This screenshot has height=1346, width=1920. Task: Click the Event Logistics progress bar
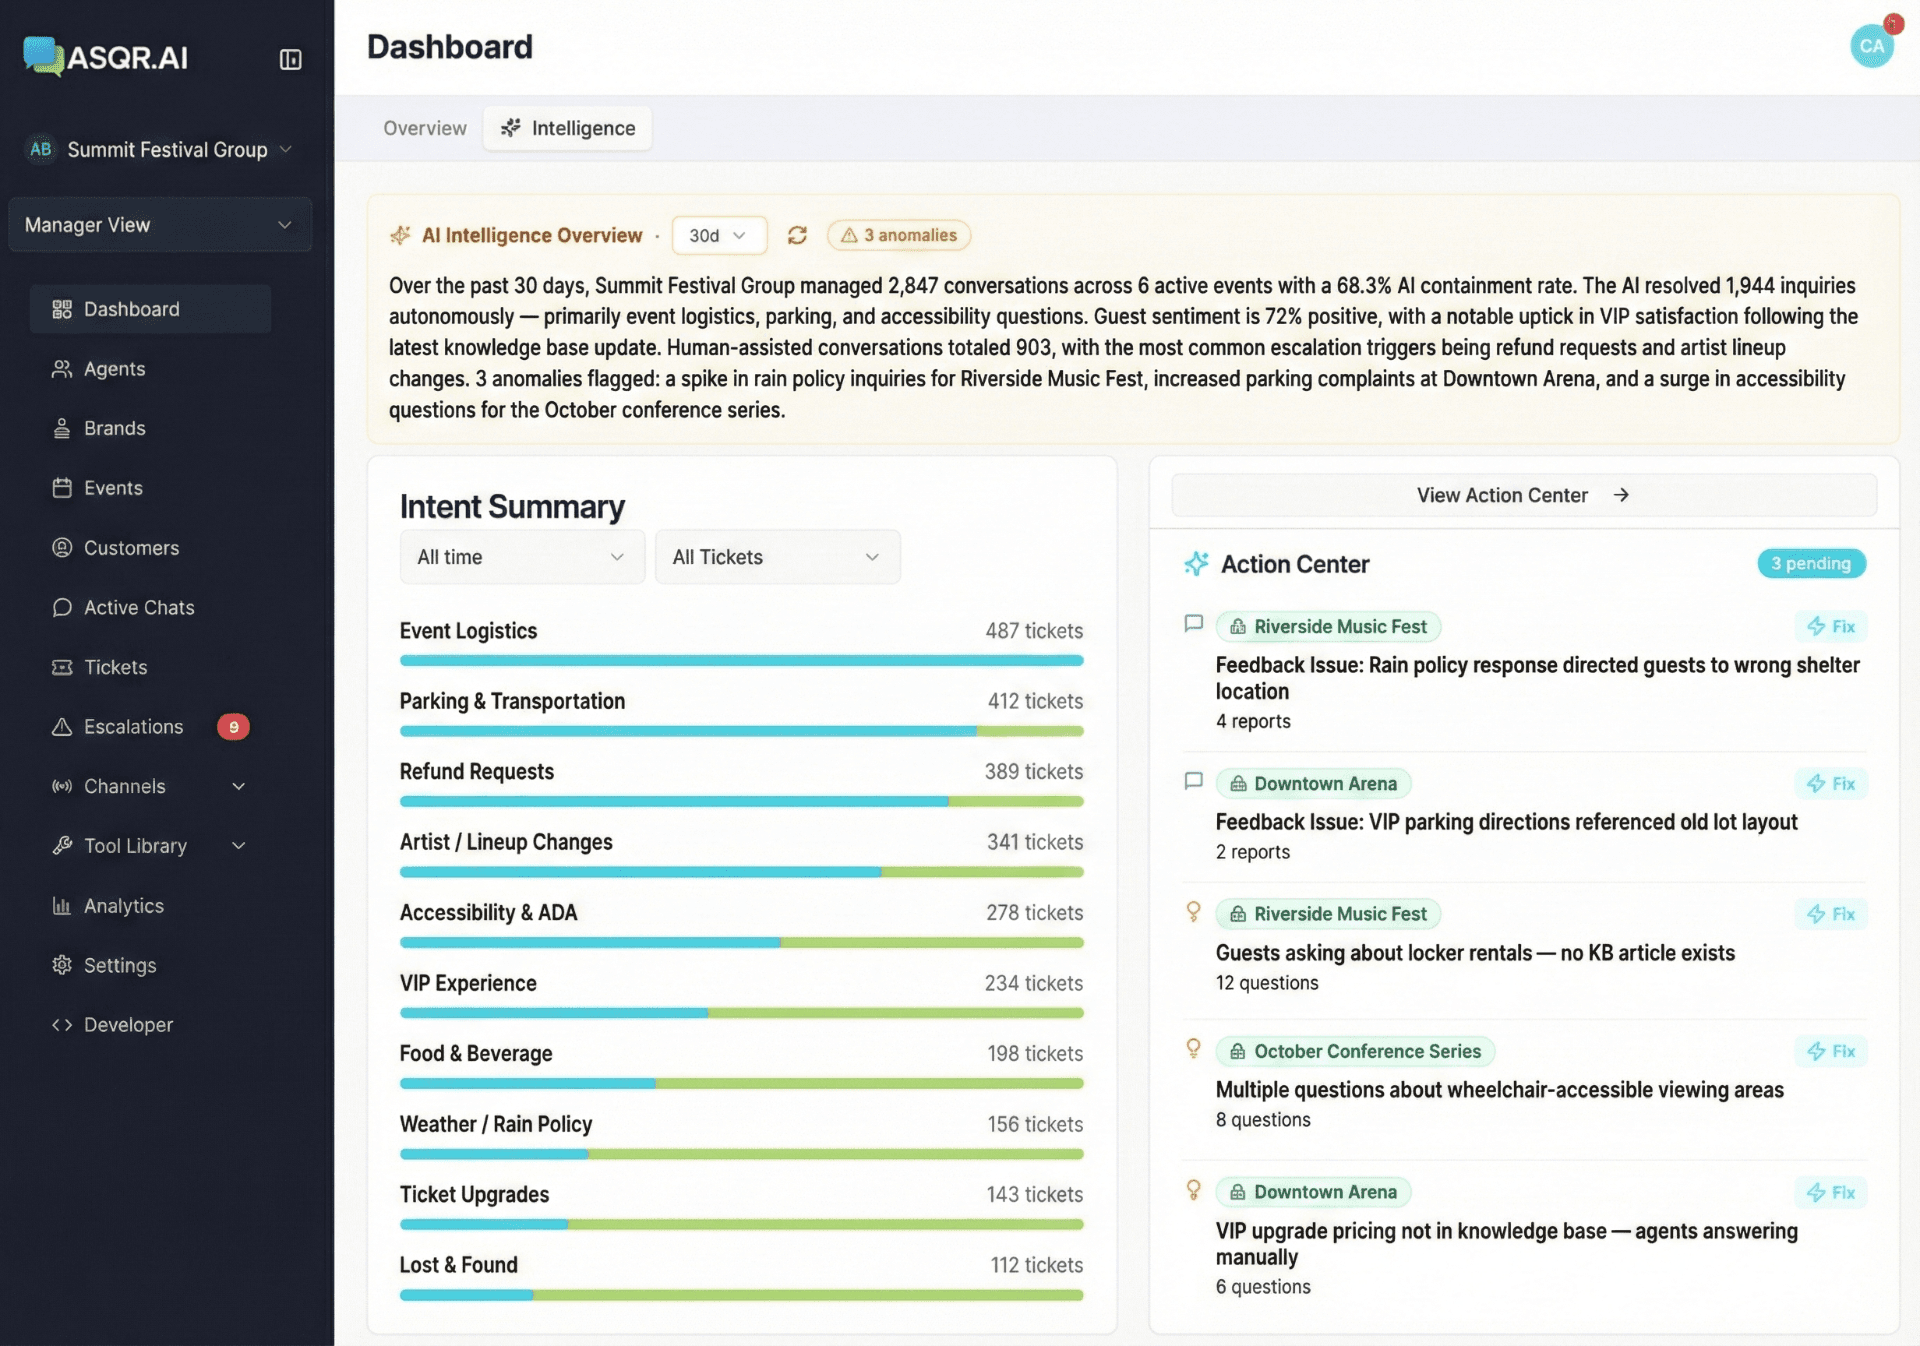(x=741, y=660)
